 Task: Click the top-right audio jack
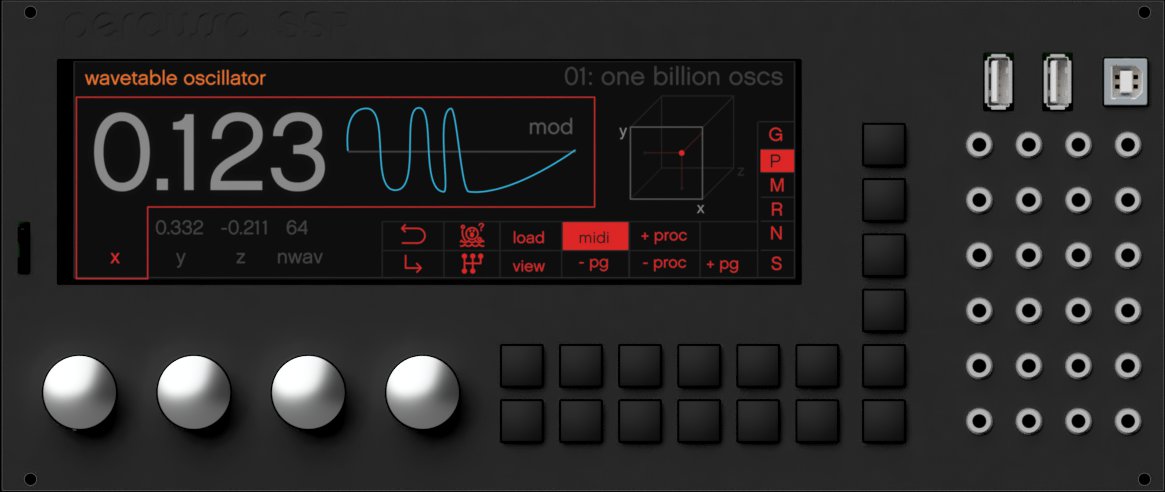click(x=1127, y=146)
